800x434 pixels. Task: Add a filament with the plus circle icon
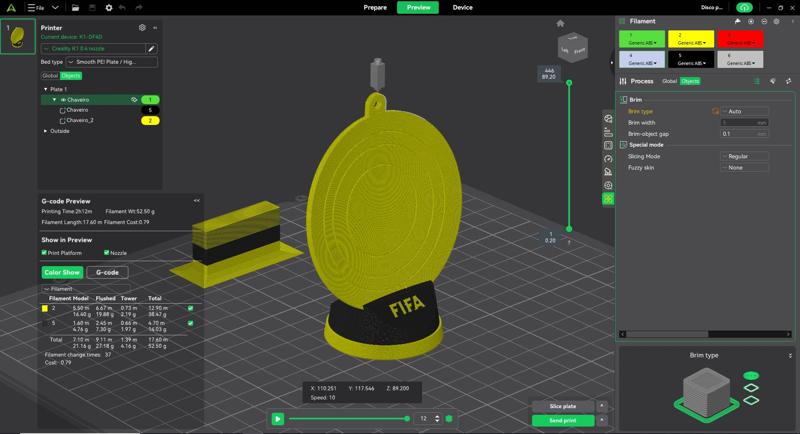tap(751, 21)
